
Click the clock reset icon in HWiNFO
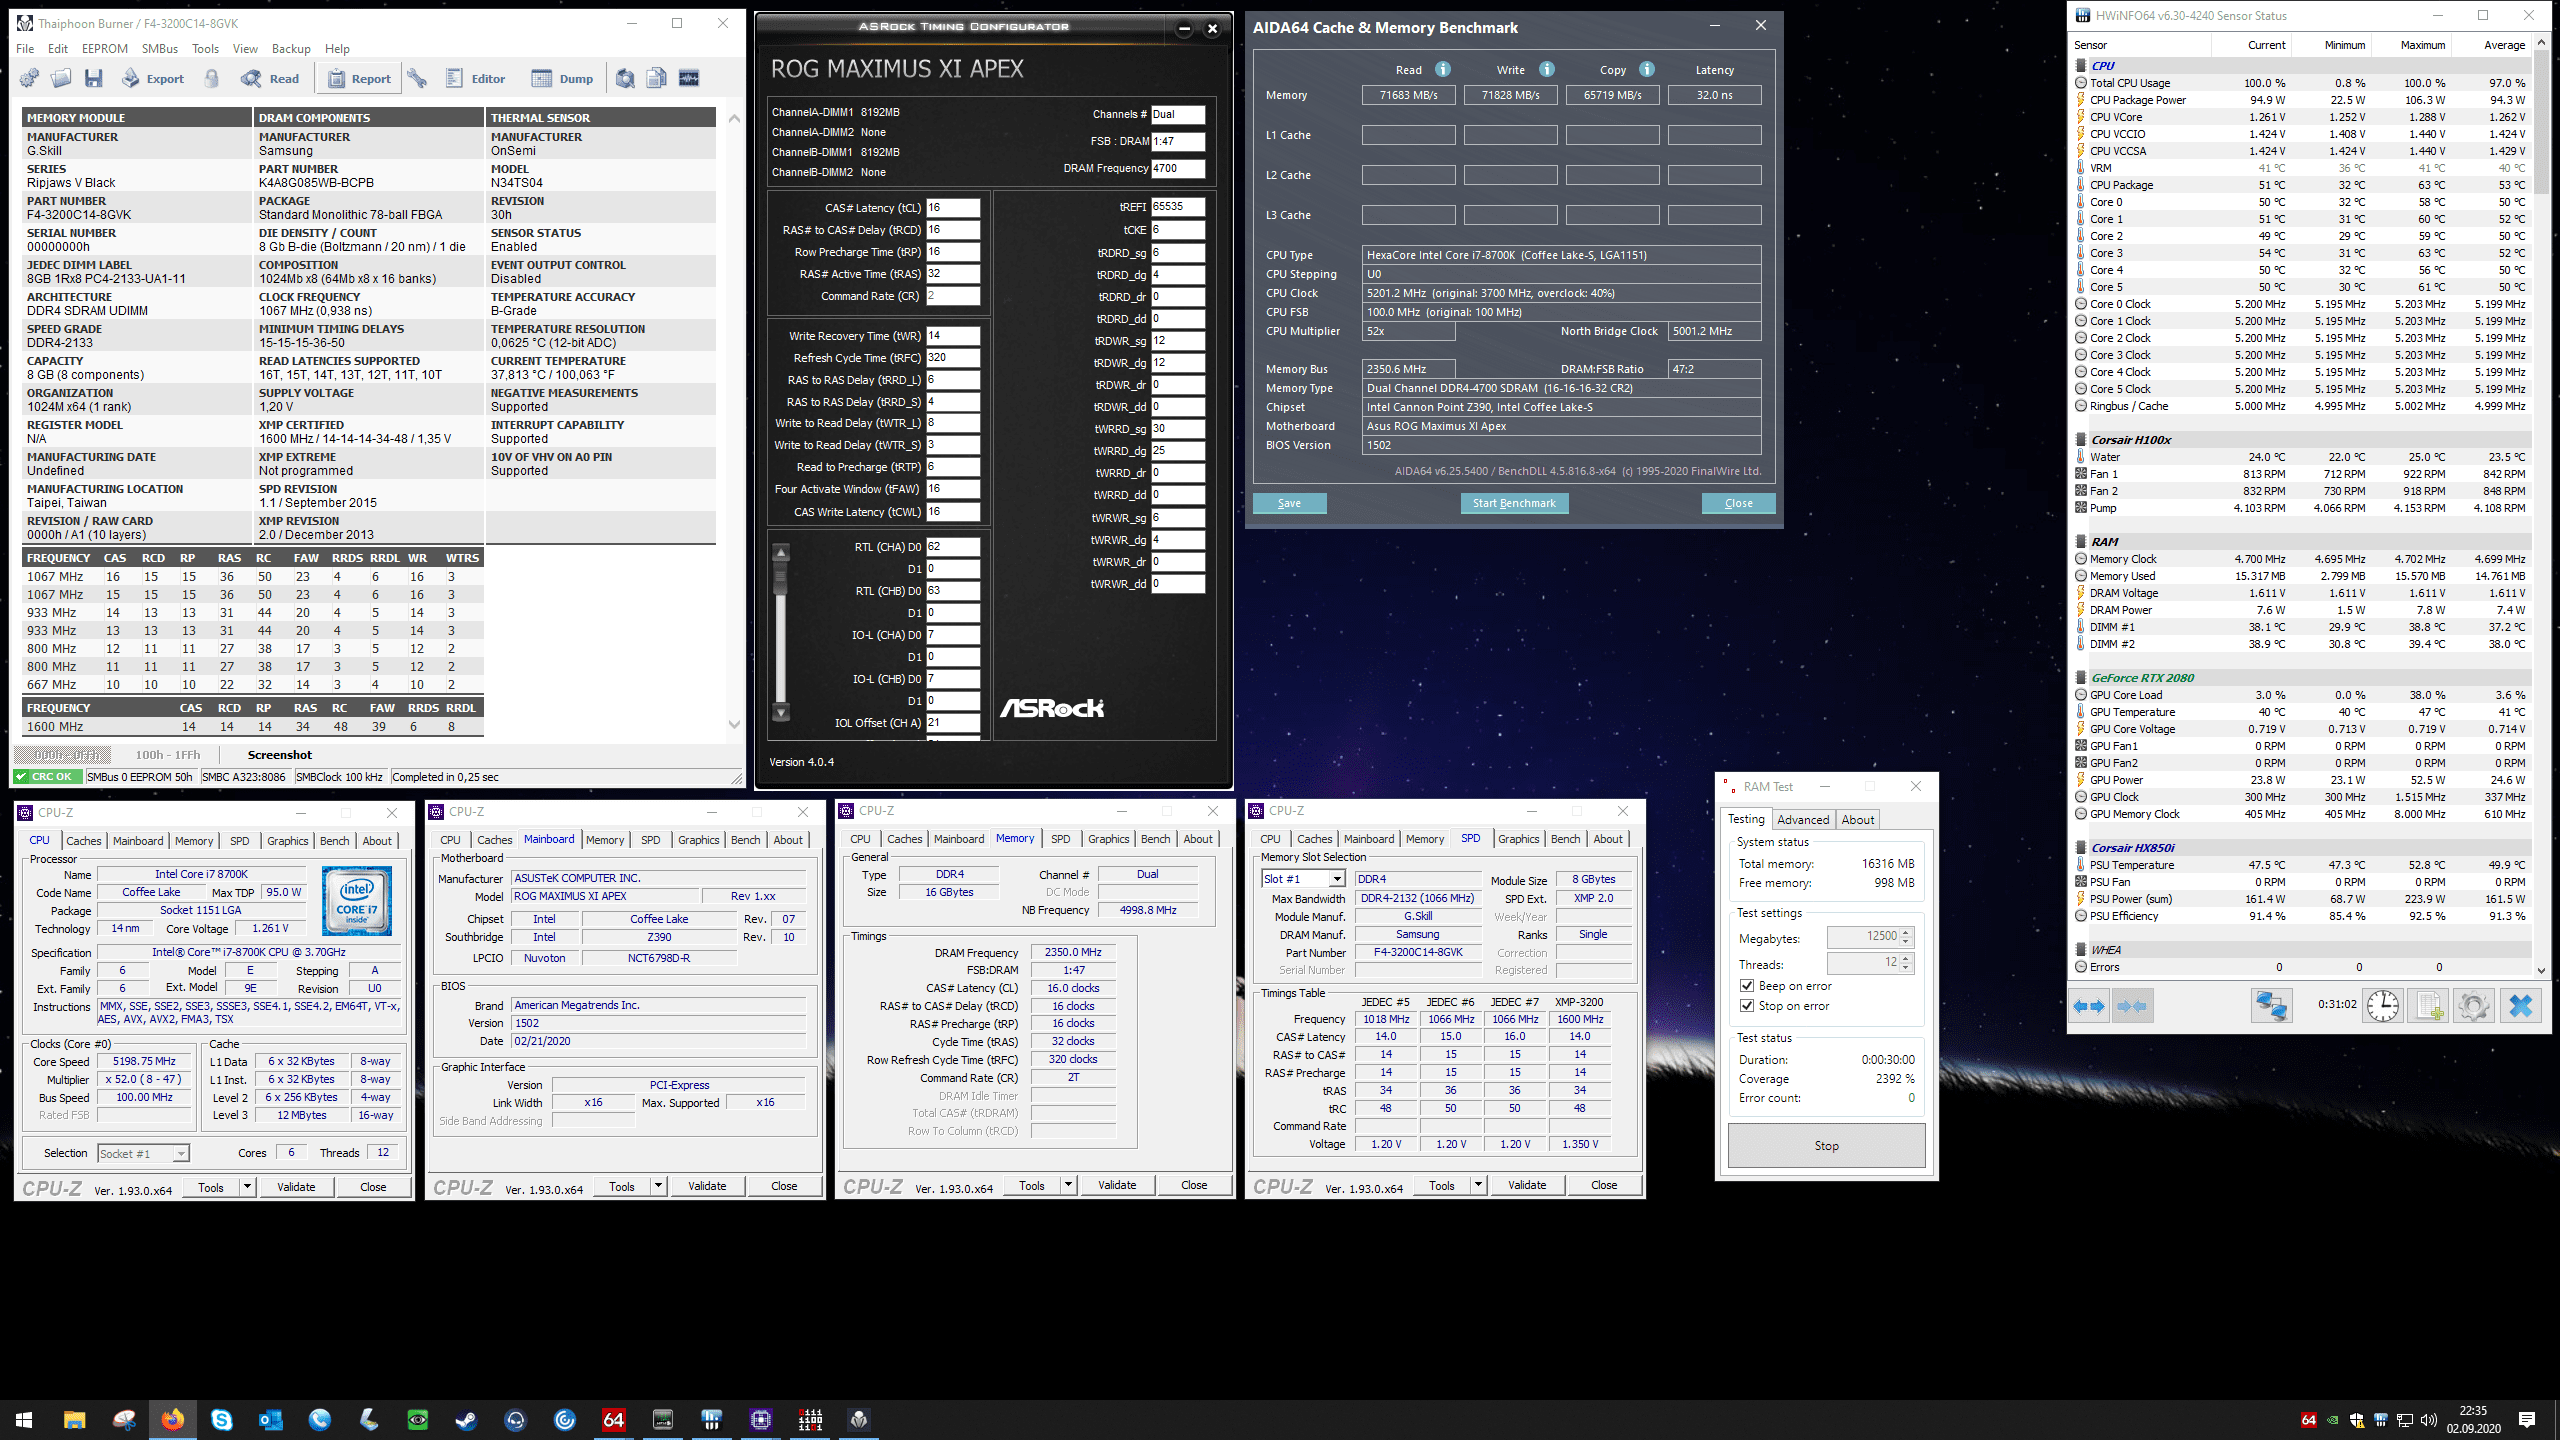2383,1006
